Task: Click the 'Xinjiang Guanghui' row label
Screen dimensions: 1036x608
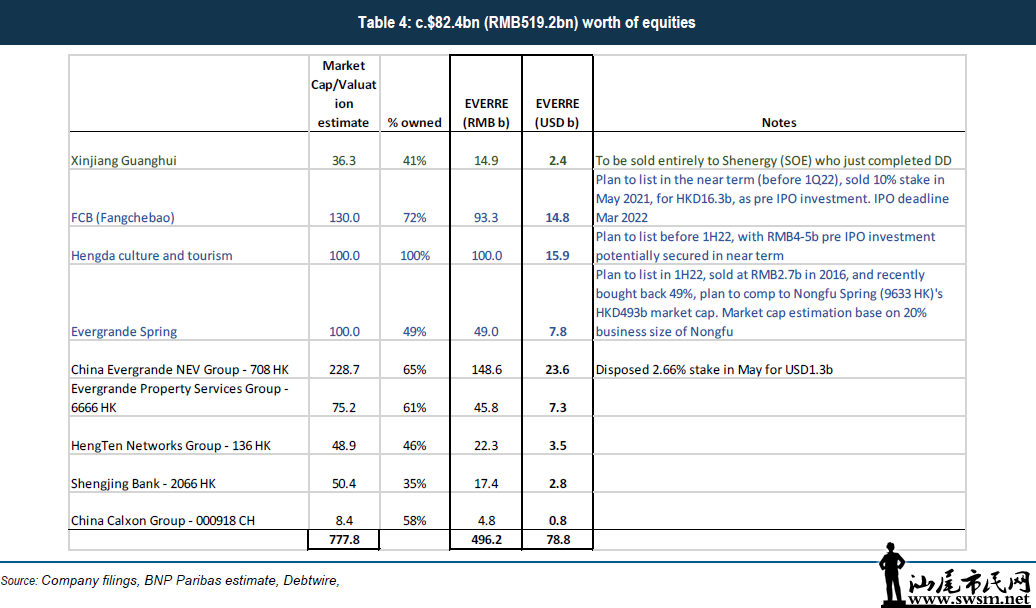Action: [x=124, y=161]
